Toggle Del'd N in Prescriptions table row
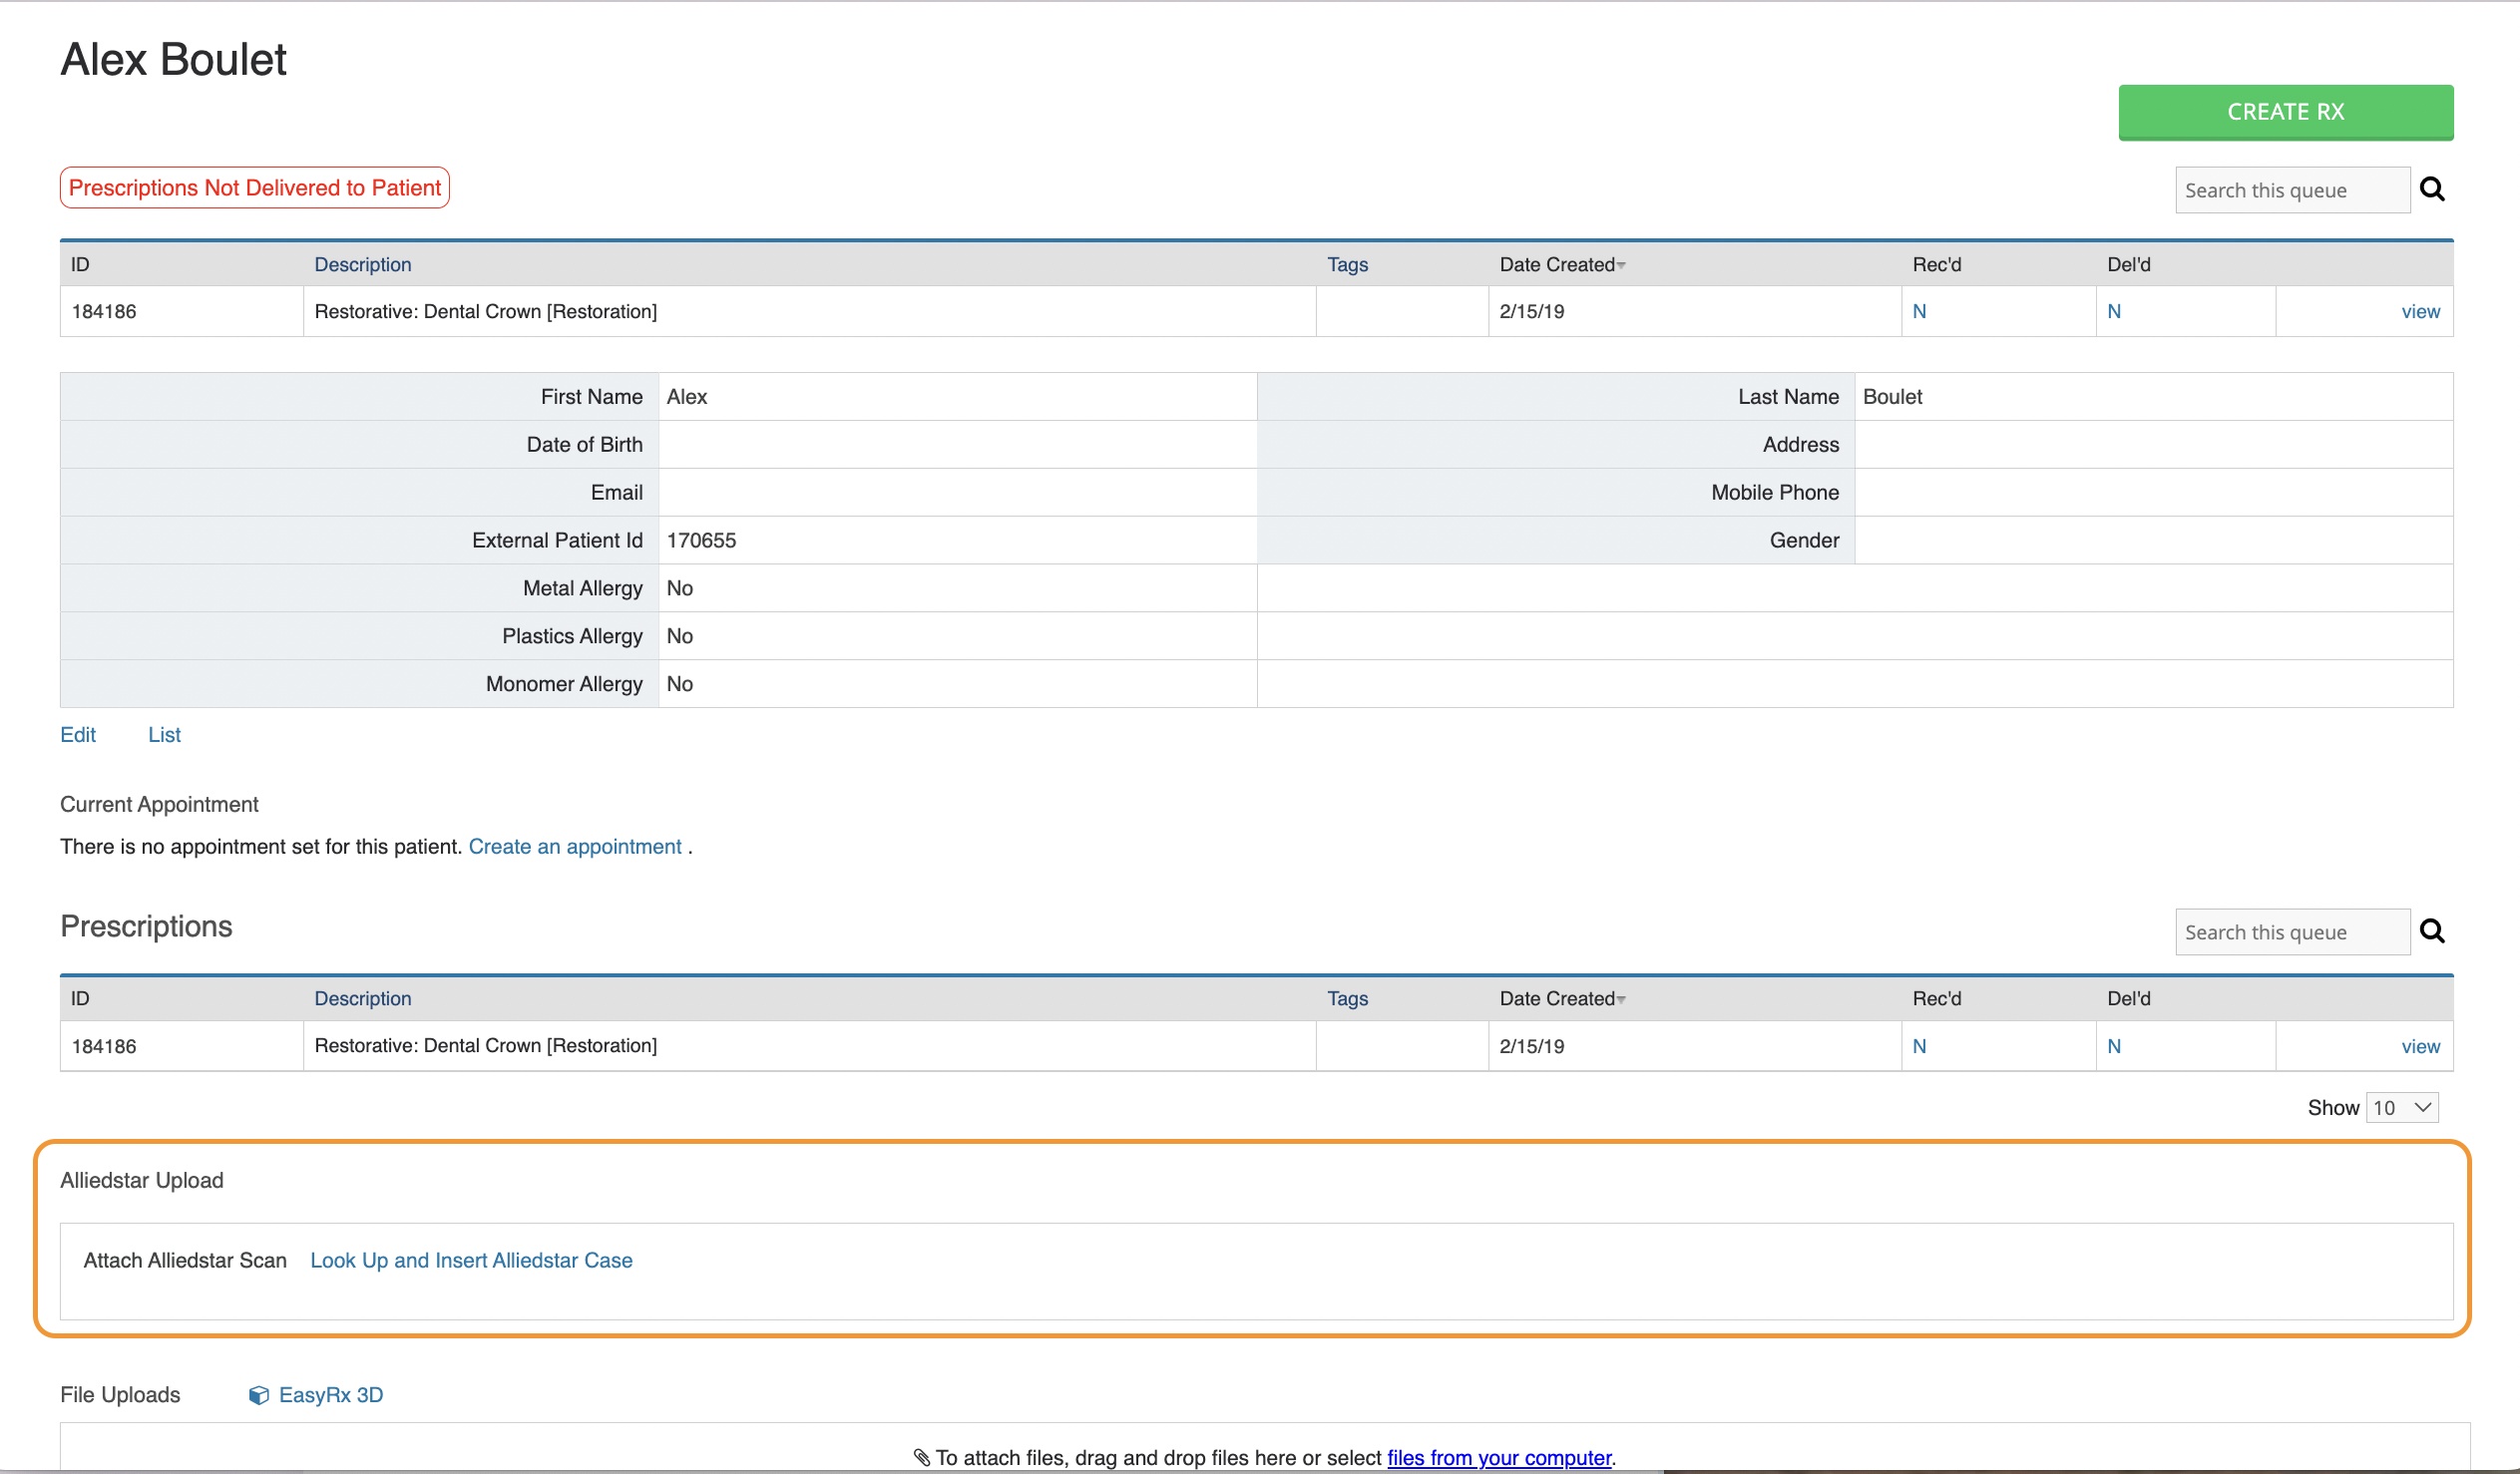The image size is (2520, 1474). [x=2113, y=1046]
